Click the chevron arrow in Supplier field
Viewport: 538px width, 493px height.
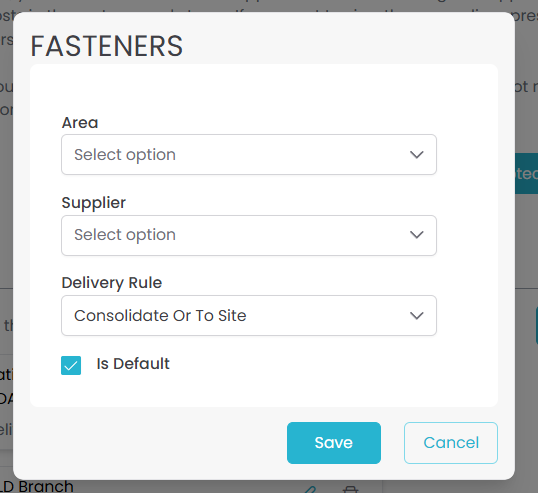pyautogui.click(x=417, y=235)
